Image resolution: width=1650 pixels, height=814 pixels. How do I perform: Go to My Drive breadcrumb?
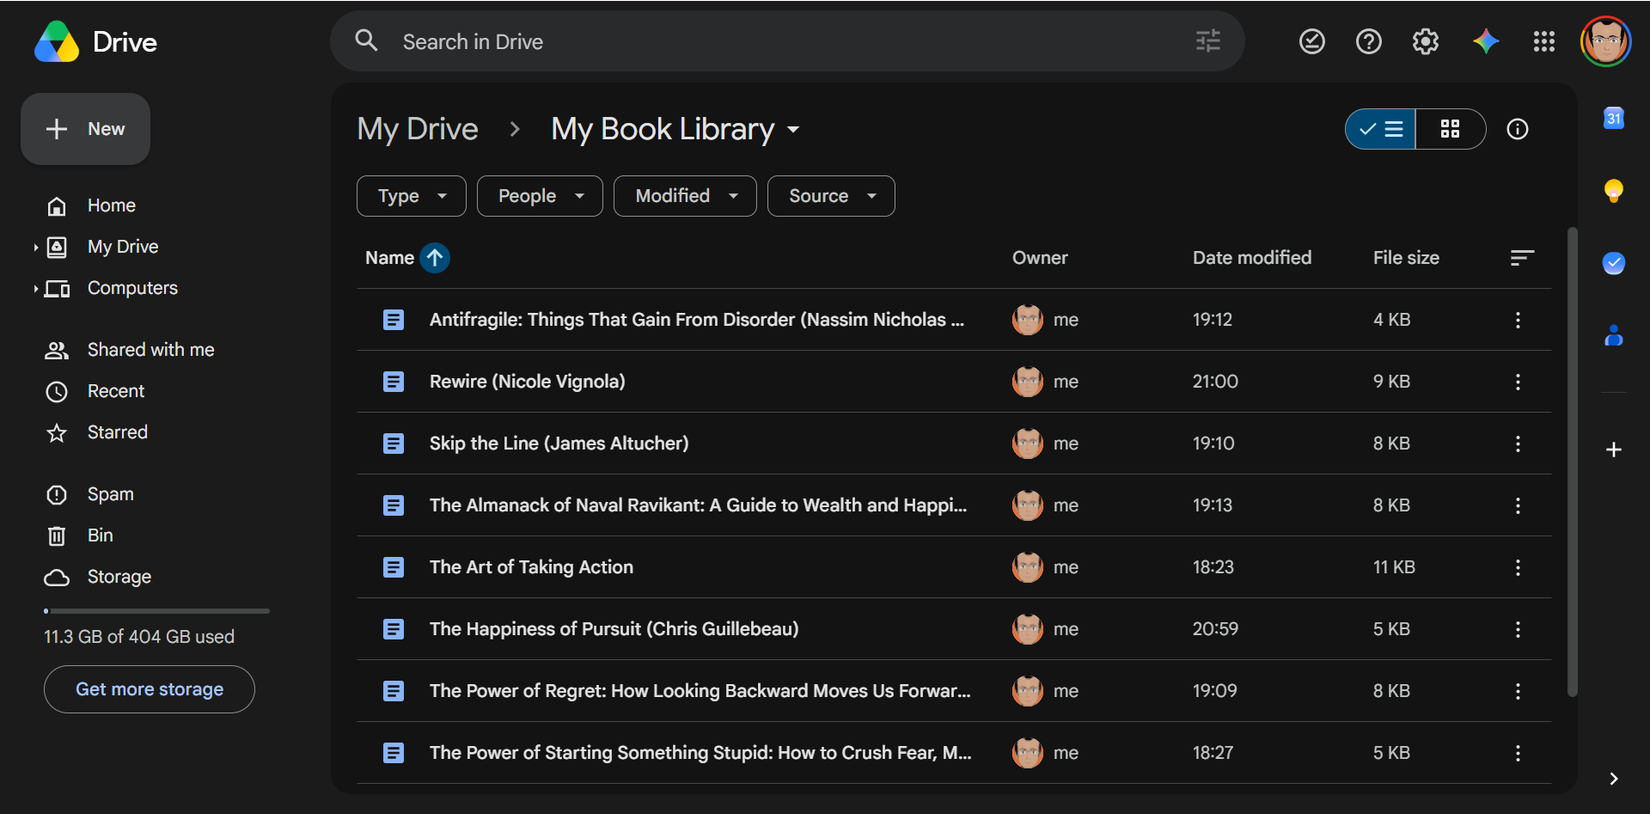click(x=418, y=129)
